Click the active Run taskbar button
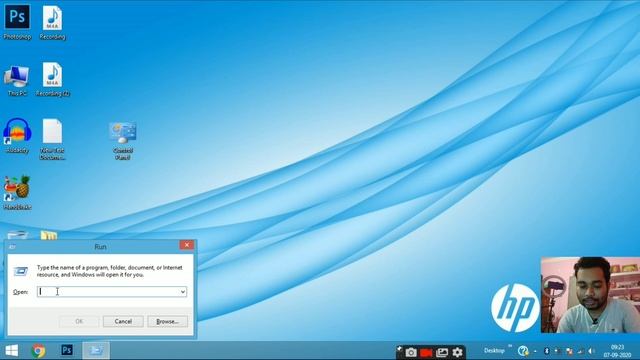 pos(96,351)
